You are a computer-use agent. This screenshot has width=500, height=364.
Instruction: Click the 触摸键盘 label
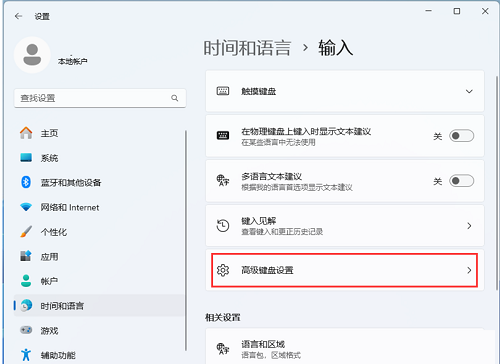[x=259, y=91]
